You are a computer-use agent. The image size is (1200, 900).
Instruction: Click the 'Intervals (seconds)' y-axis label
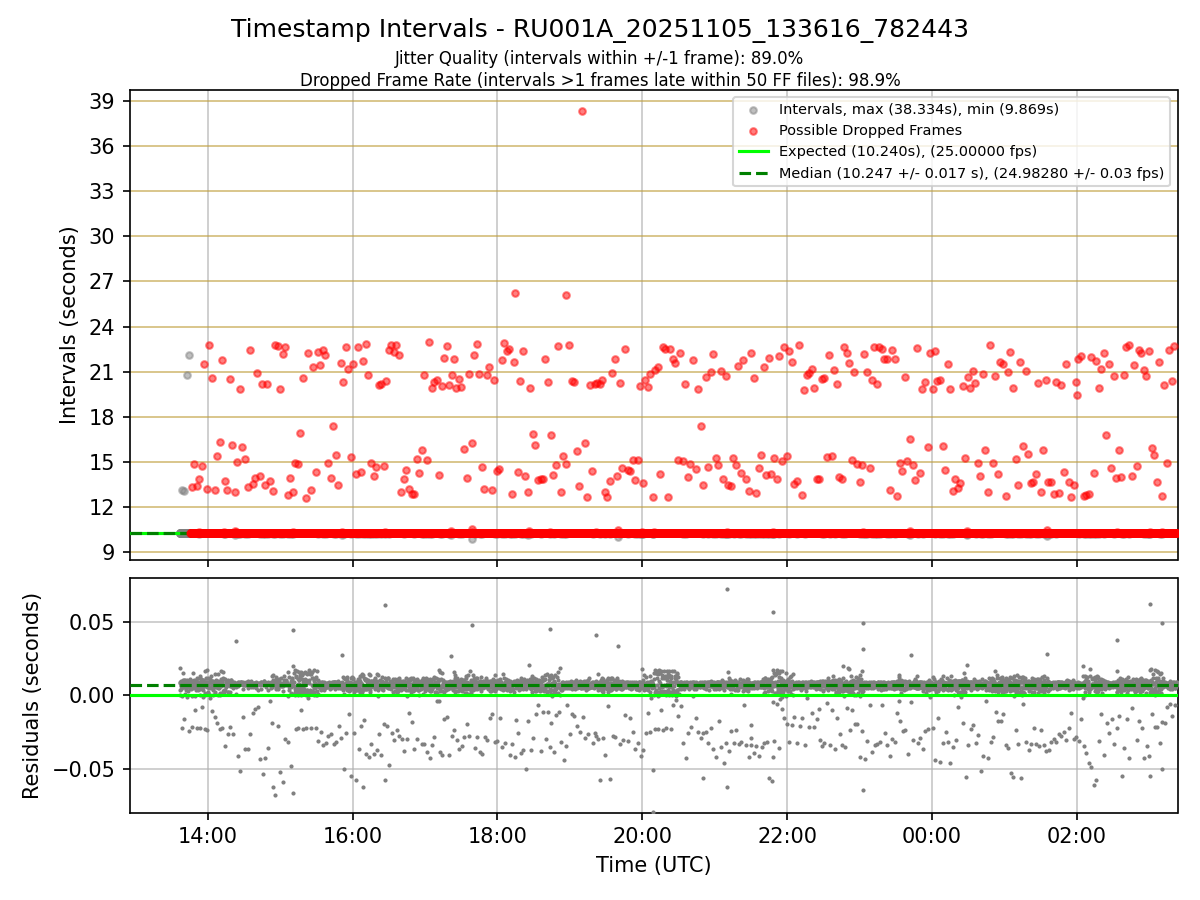point(68,325)
